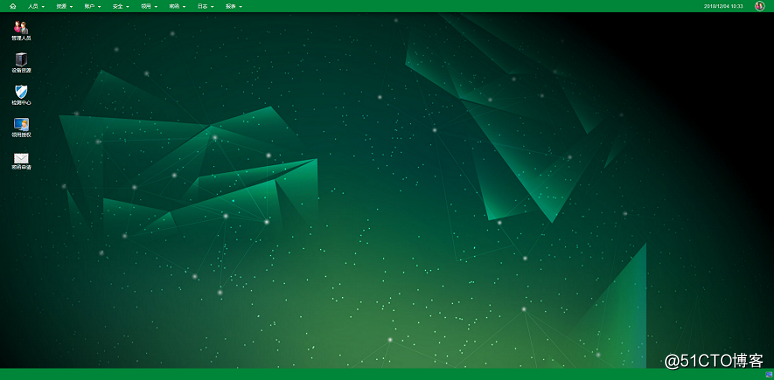Click the user avatar in top-right corner
This screenshot has height=380, width=774.
[x=760, y=6]
